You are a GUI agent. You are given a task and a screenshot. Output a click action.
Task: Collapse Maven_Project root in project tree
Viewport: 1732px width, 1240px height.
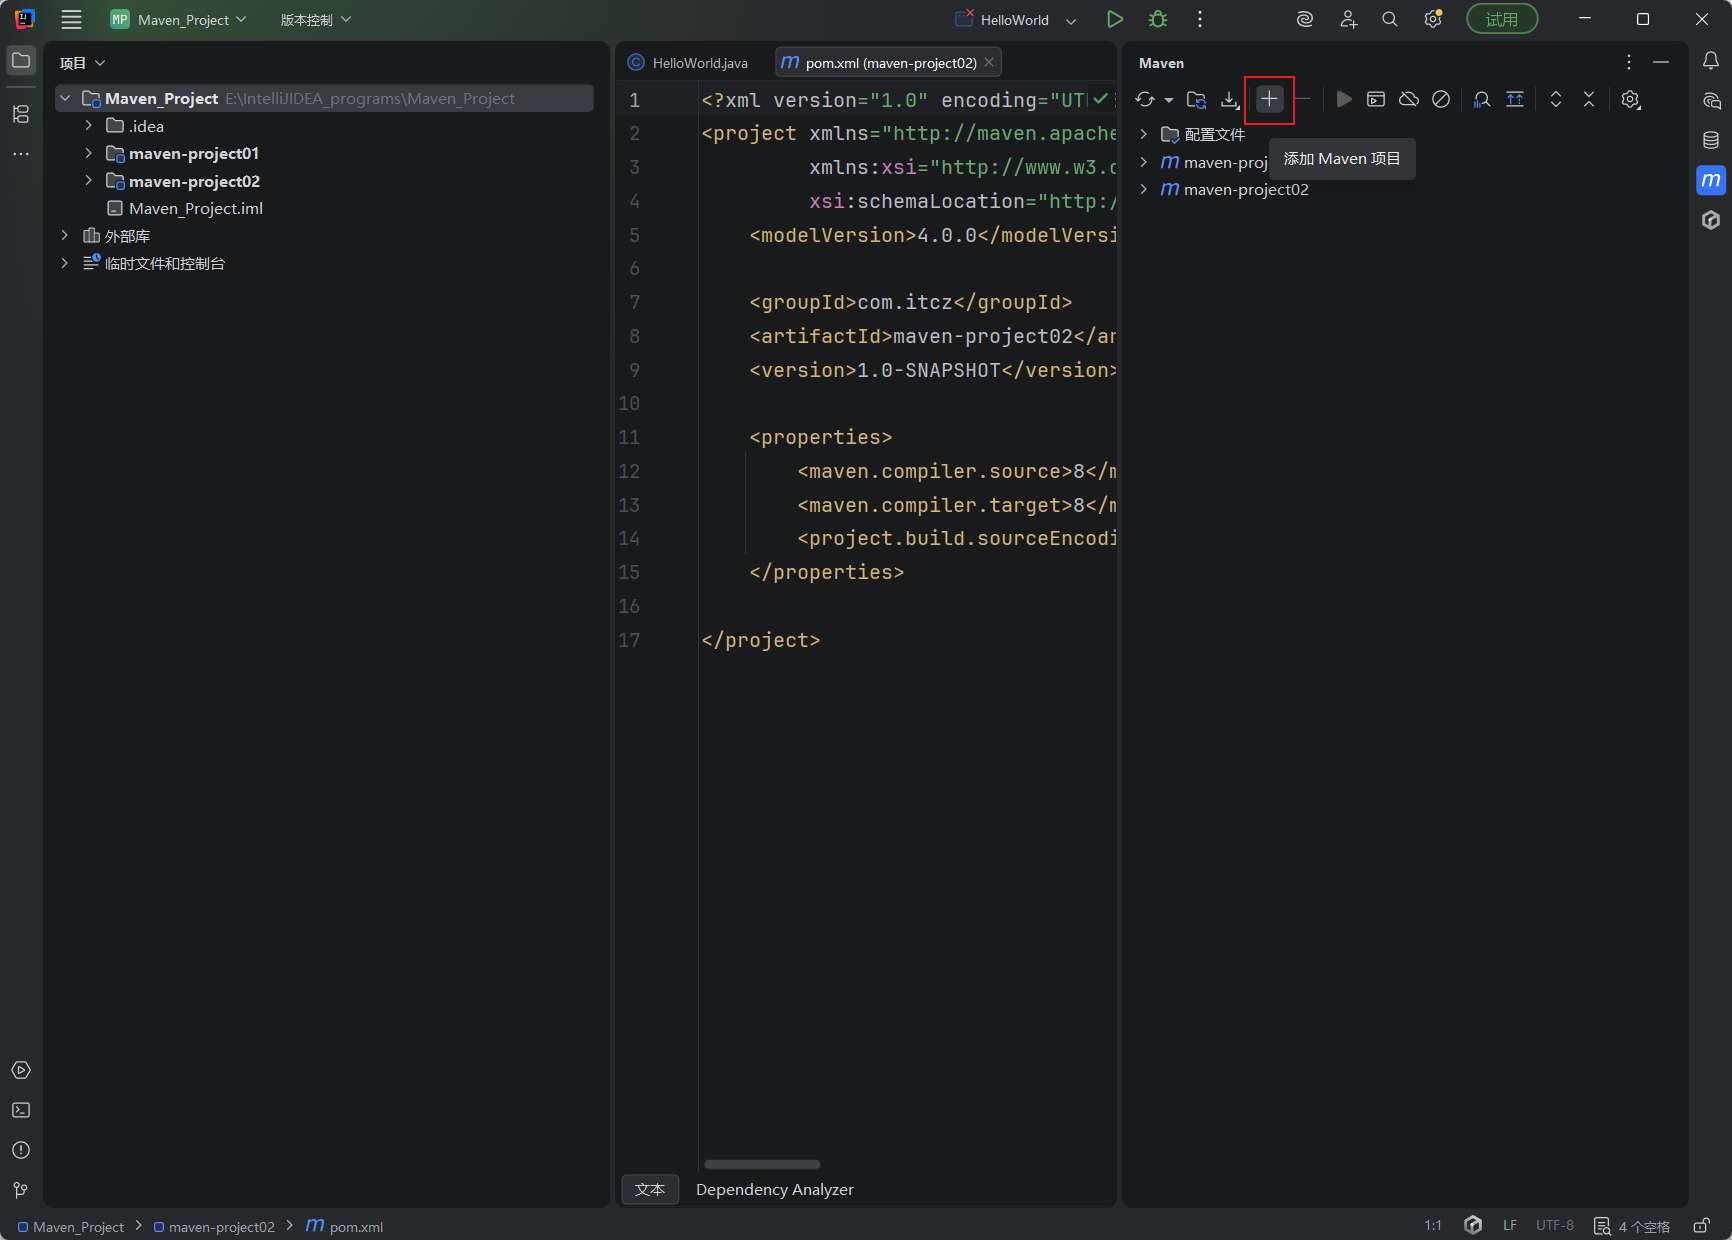point(65,98)
